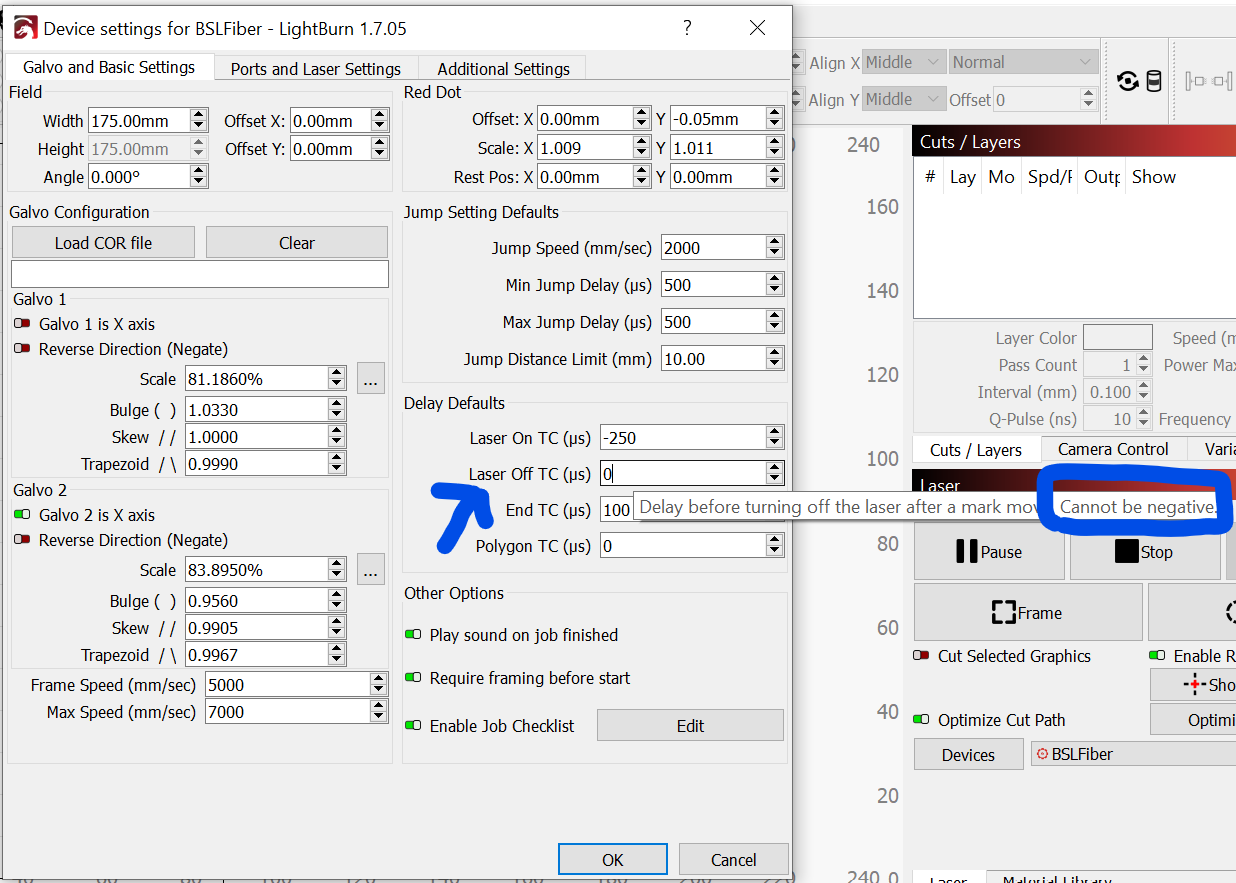Open the Ports and Laser Settings tab
Viewport: 1236px width, 883px height.
316,69
